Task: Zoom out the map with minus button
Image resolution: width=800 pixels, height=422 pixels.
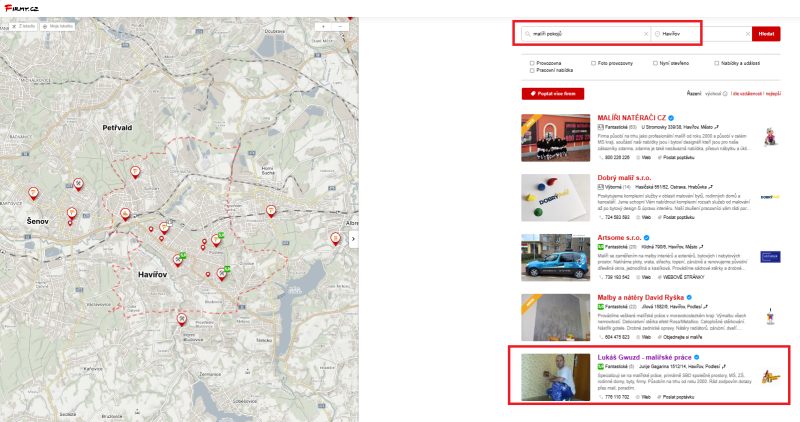Action: click(340, 27)
